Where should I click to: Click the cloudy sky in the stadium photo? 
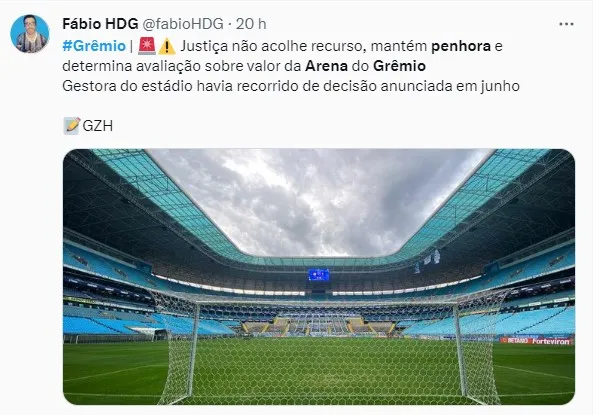tap(319, 200)
